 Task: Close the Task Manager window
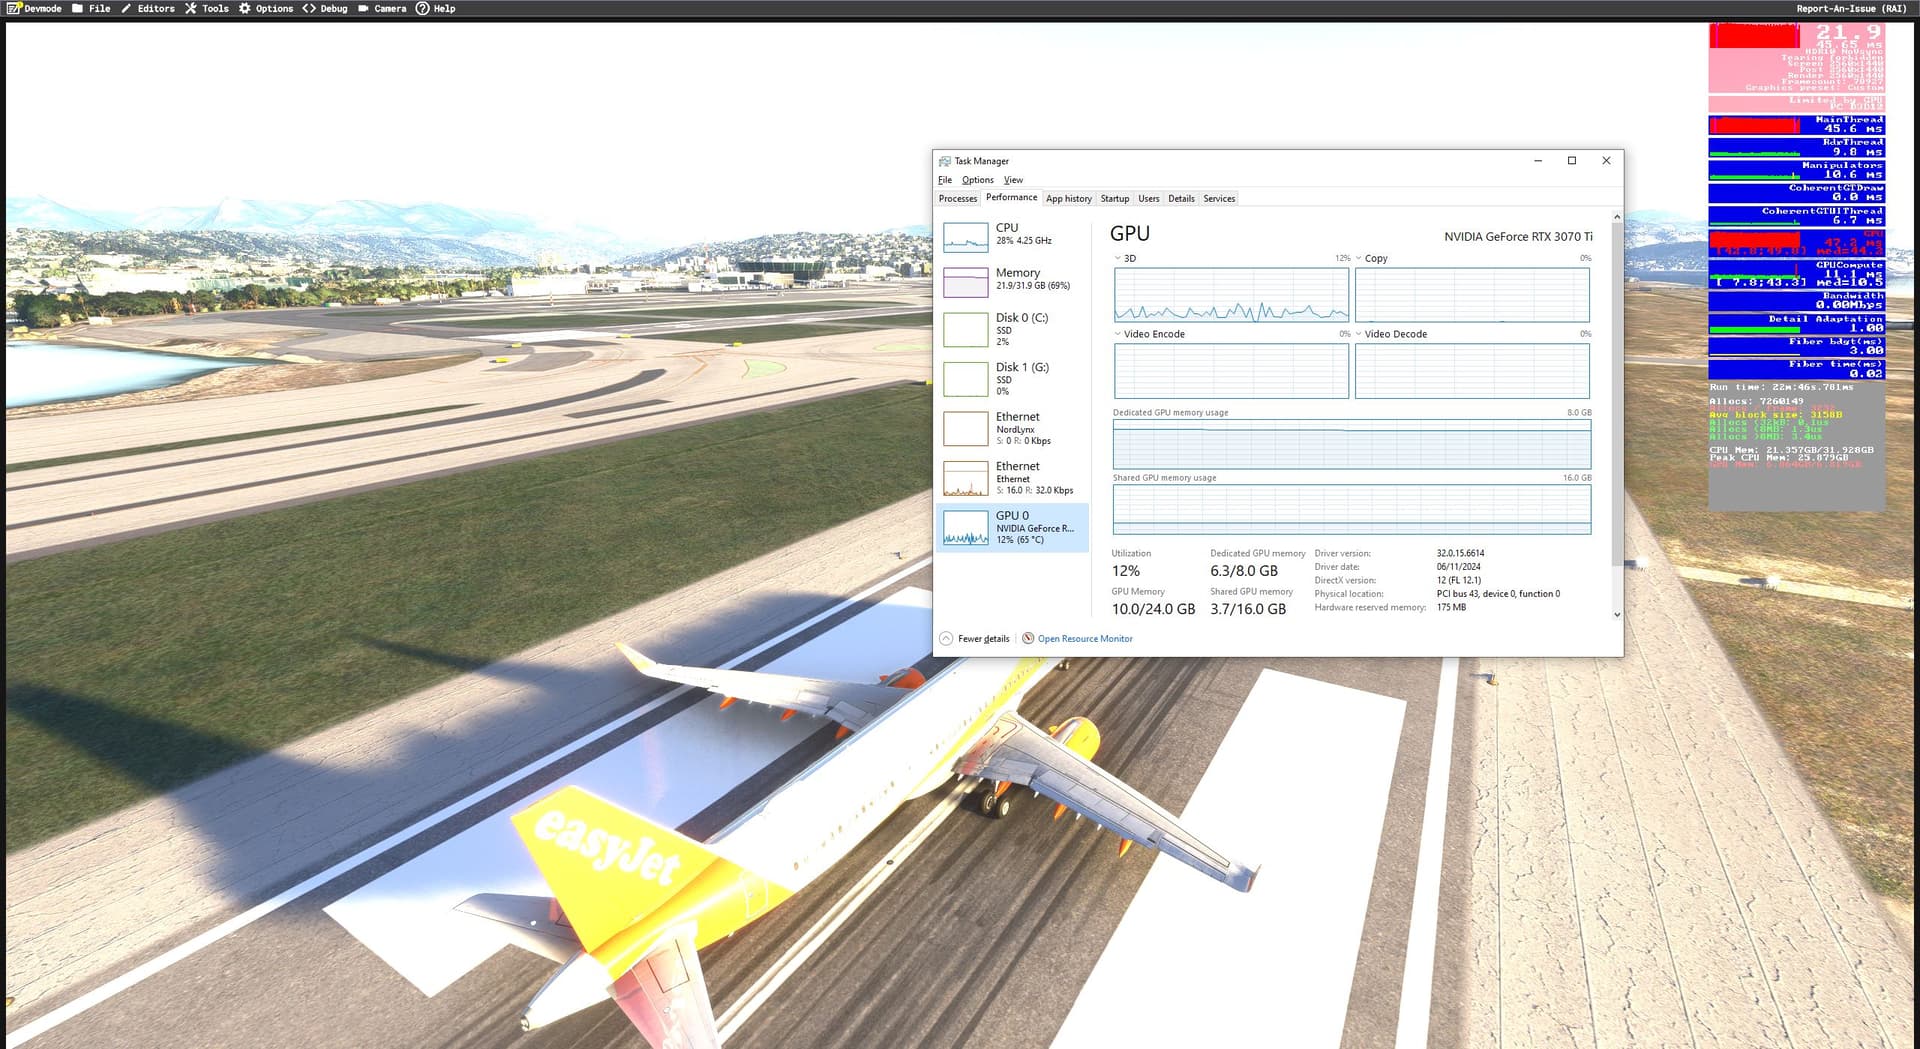click(1606, 161)
